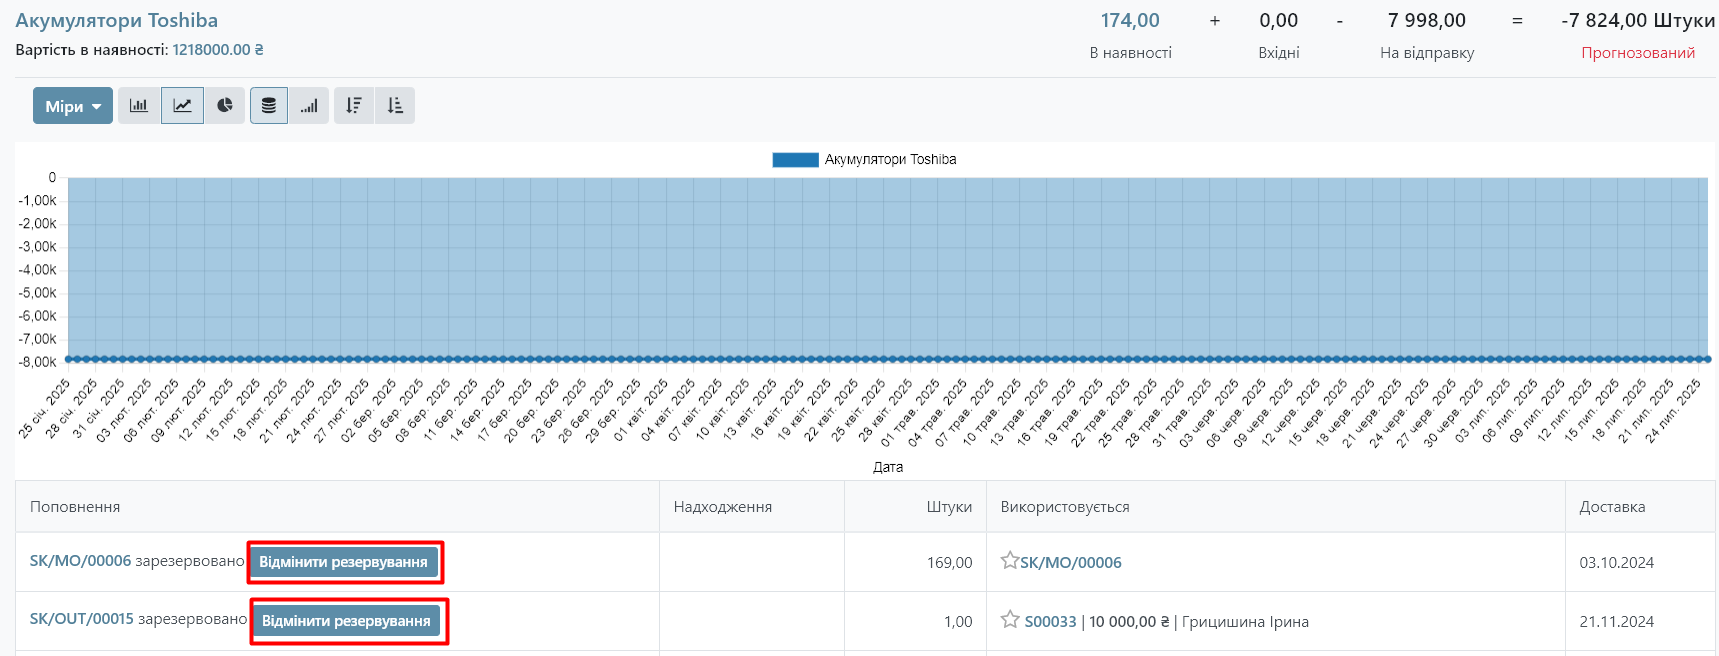
Task: Open SK/MO/00006 in the Використовується column
Action: click(1070, 563)
